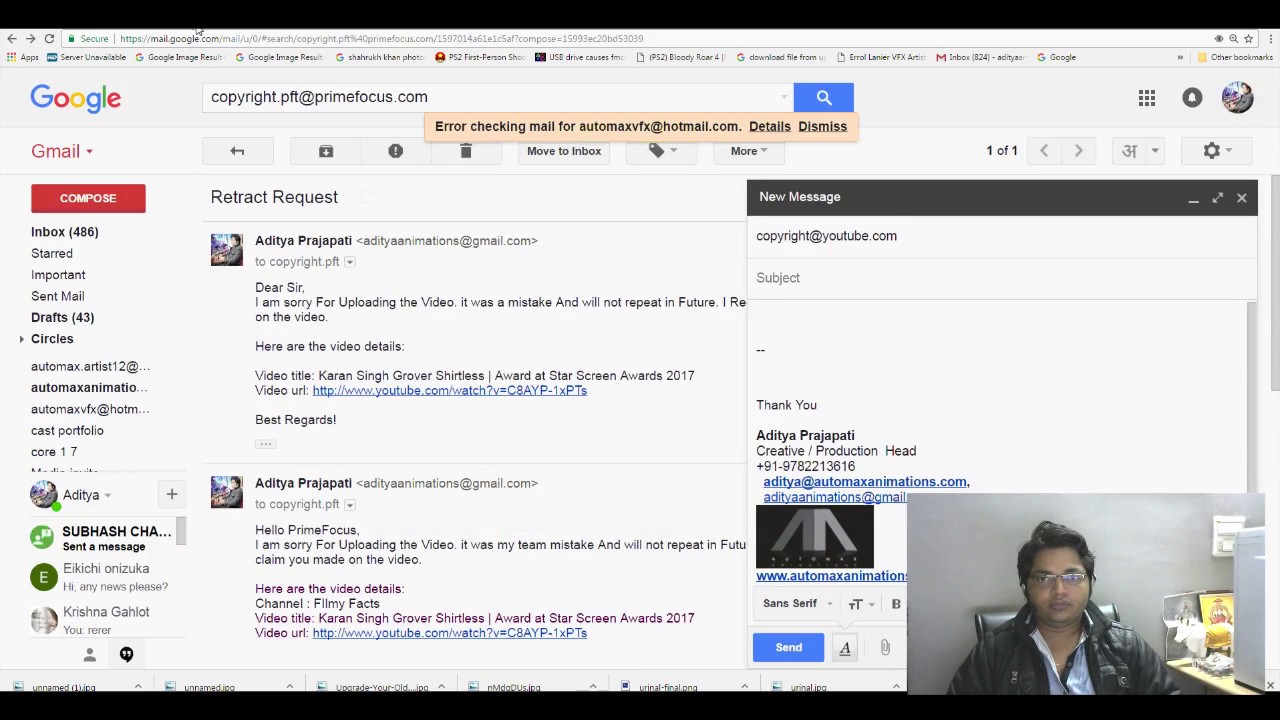The width and height of the screenshot is (1280, 720).
Task: Report the conversation as spam
Action: (x=395, y=151)
